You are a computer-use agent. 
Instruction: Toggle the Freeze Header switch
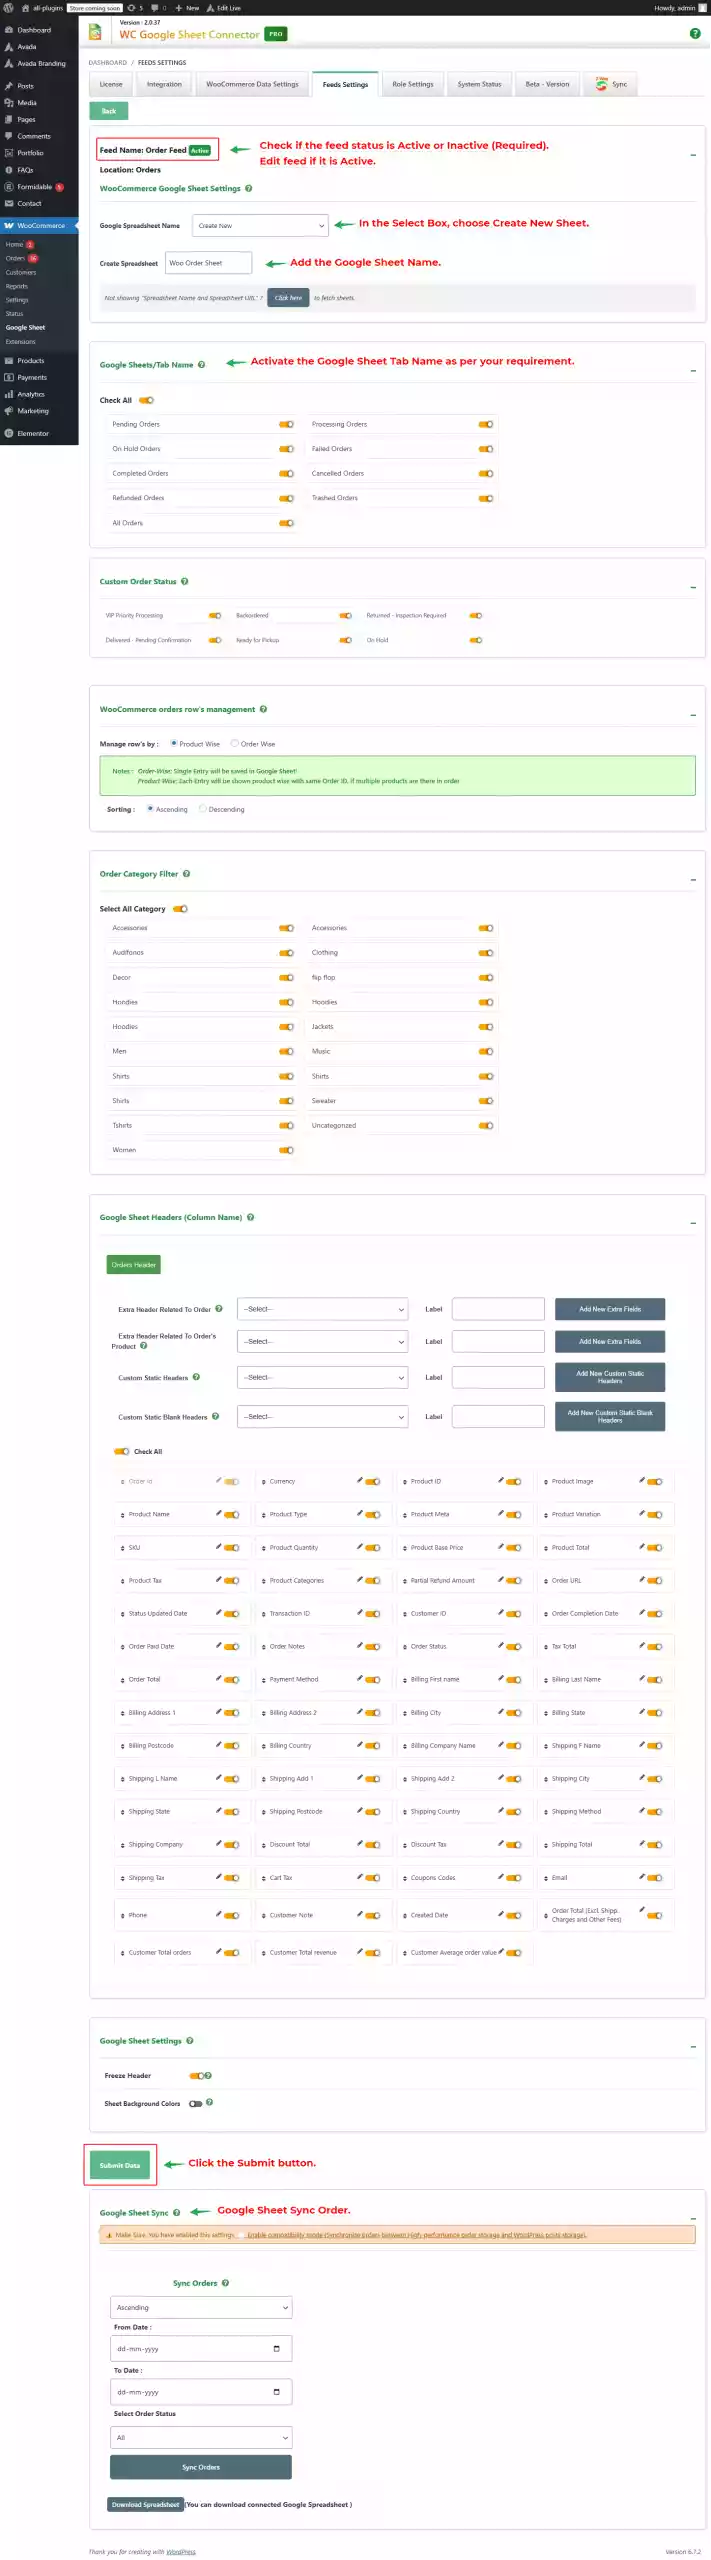coord(197,2075)
